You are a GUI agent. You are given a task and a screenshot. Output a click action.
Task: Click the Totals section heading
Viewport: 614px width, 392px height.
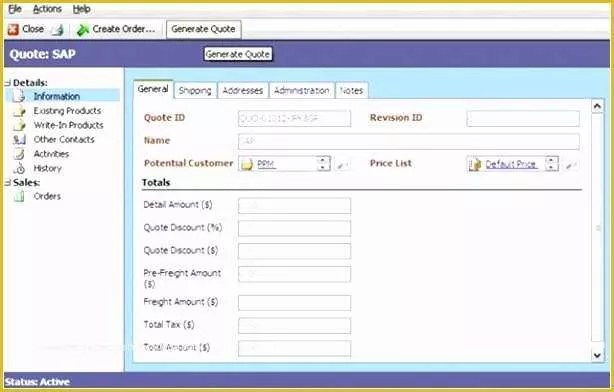[156, 182]
